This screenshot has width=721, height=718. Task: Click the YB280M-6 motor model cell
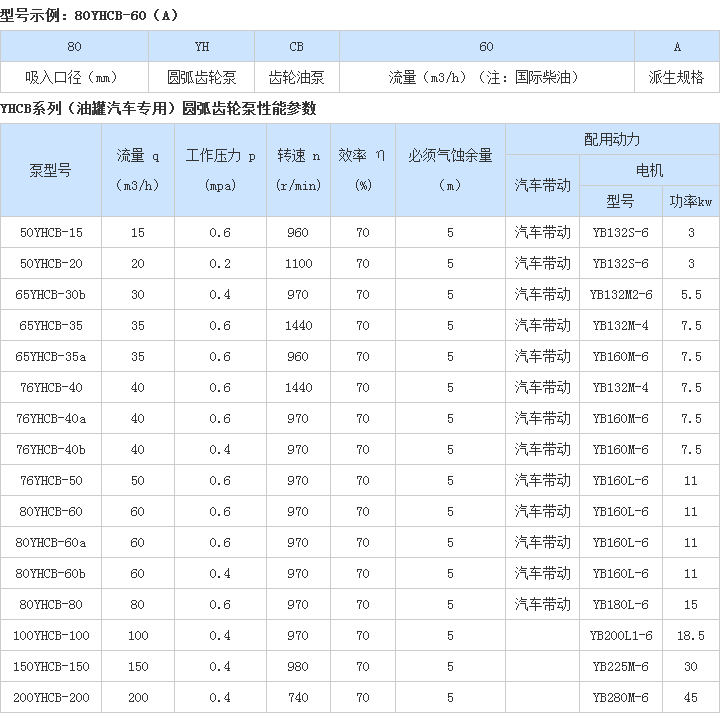tap(621, 697)
